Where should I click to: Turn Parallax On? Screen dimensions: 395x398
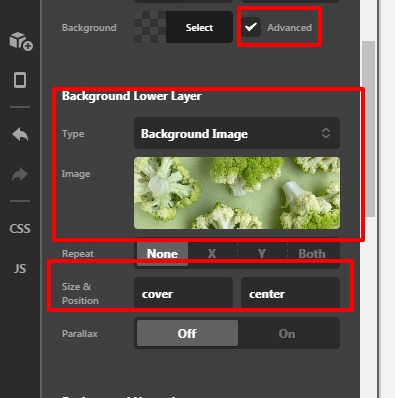[287, 333]
